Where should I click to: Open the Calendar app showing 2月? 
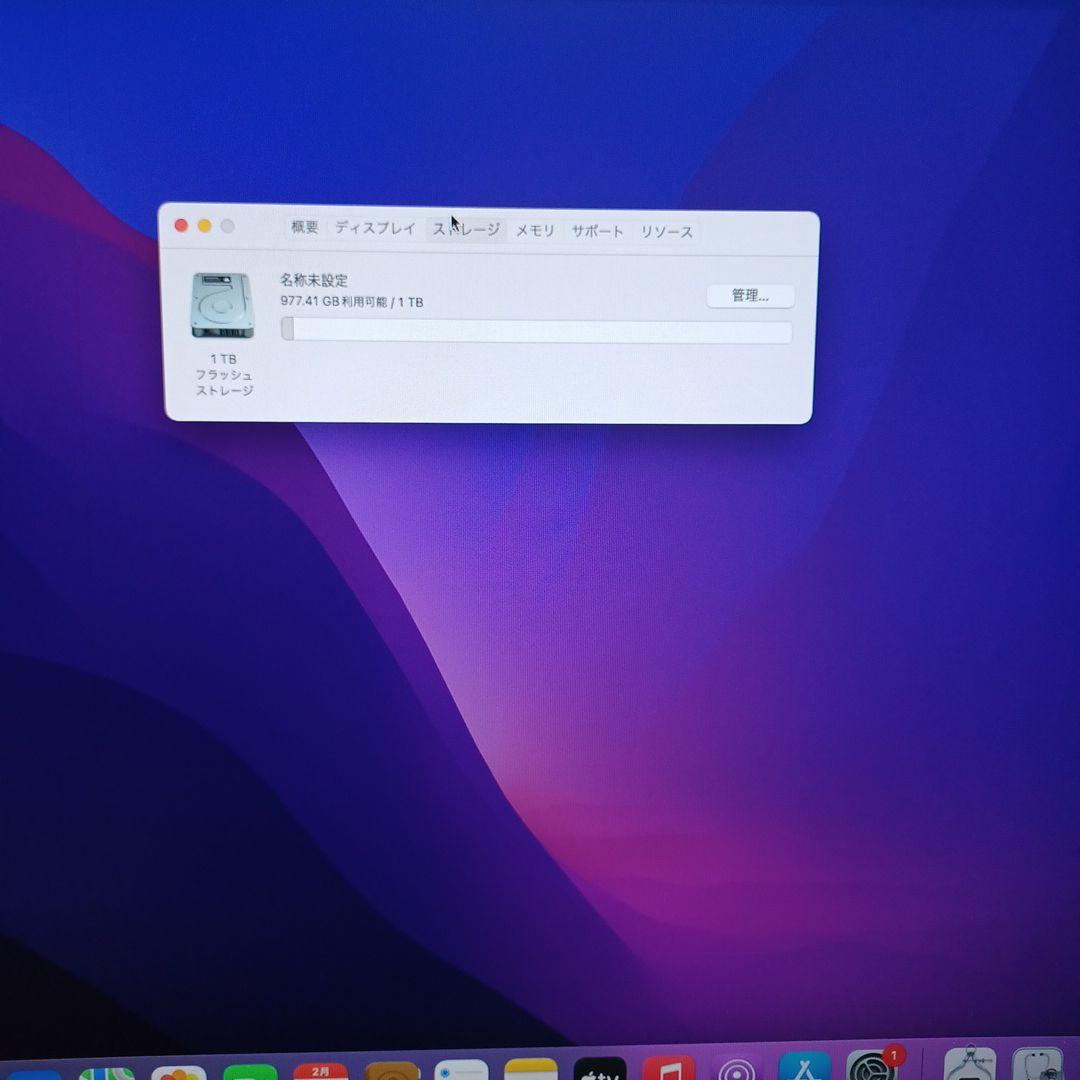(319, 1072)
